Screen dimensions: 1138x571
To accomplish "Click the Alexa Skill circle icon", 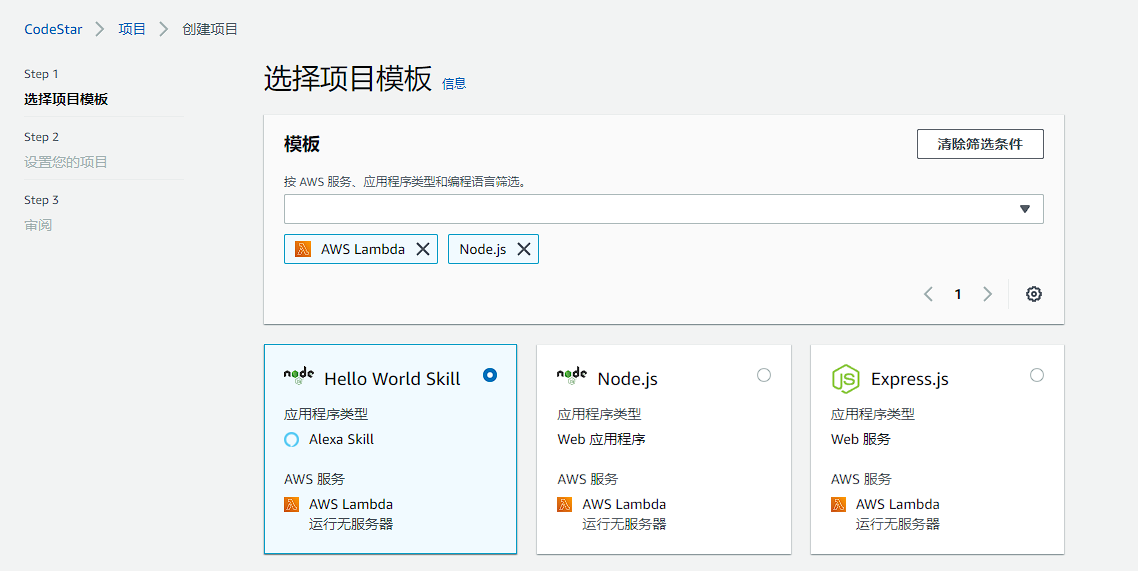I will pos(292,439).
